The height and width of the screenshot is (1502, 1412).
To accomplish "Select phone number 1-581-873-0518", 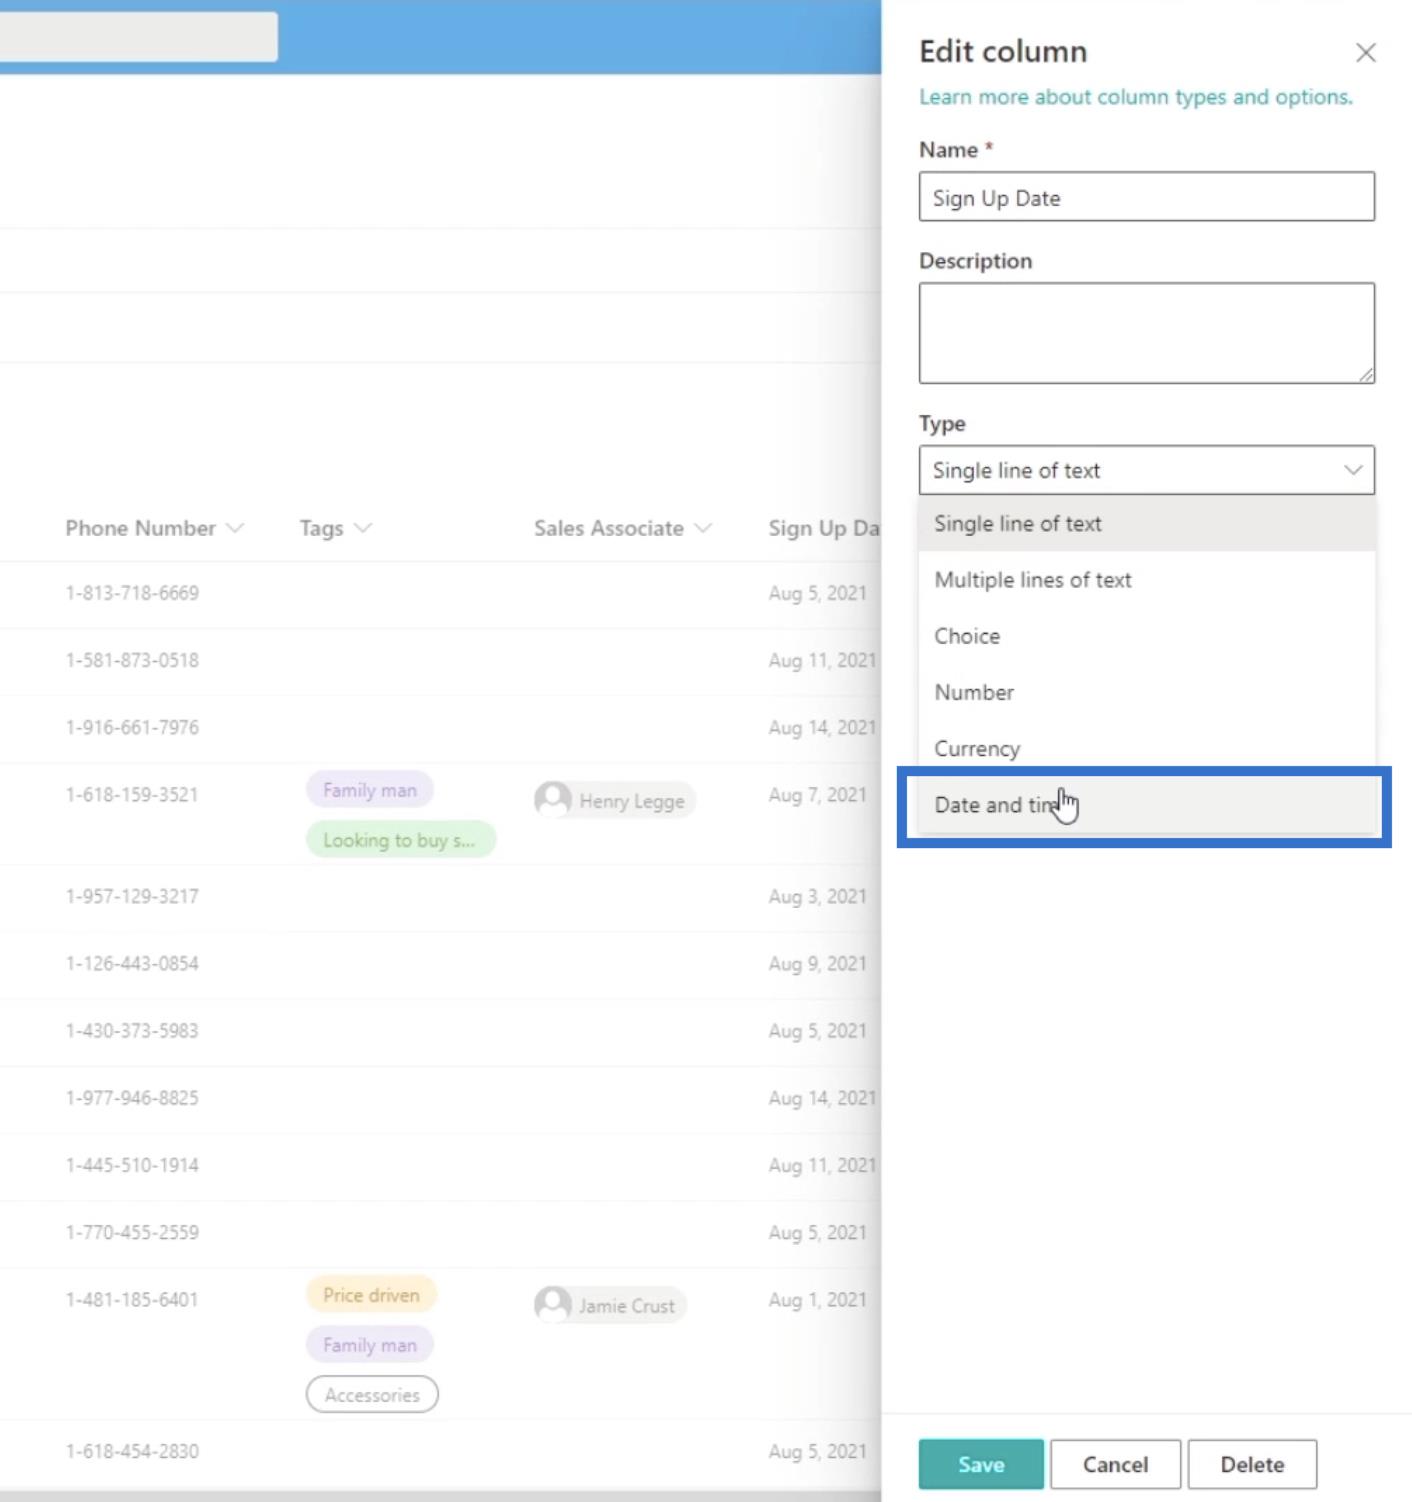I will pos(132,660).
